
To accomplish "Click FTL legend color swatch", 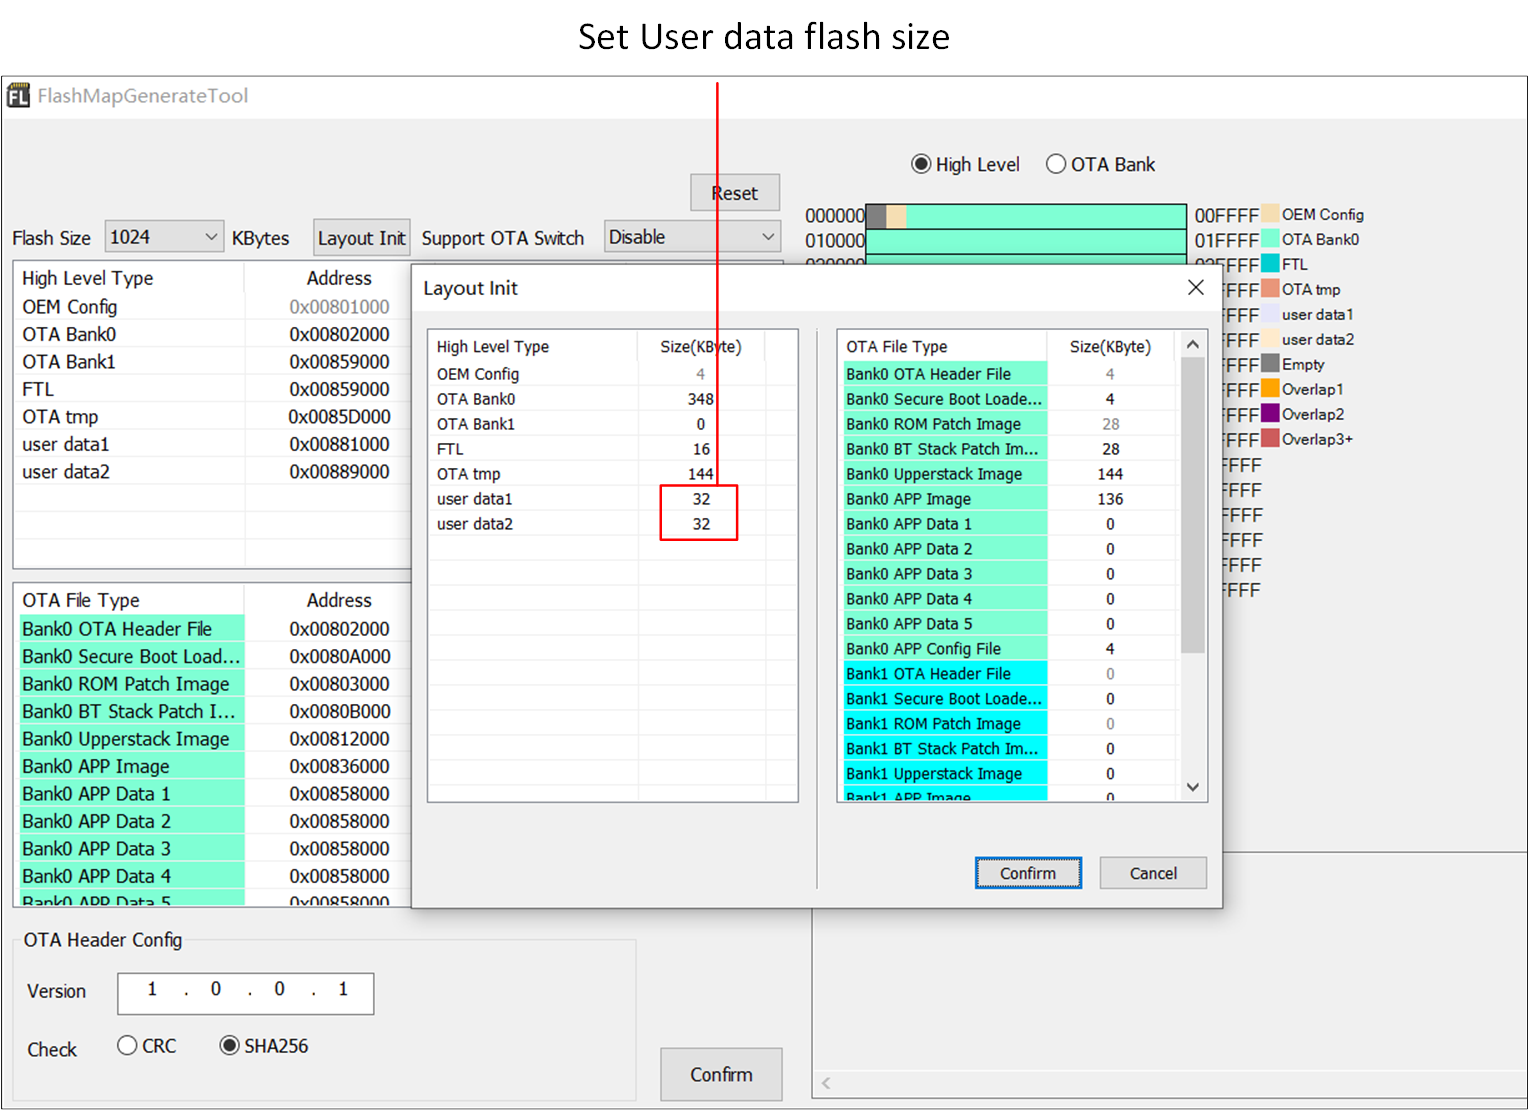I will [x=1270, y=264].
